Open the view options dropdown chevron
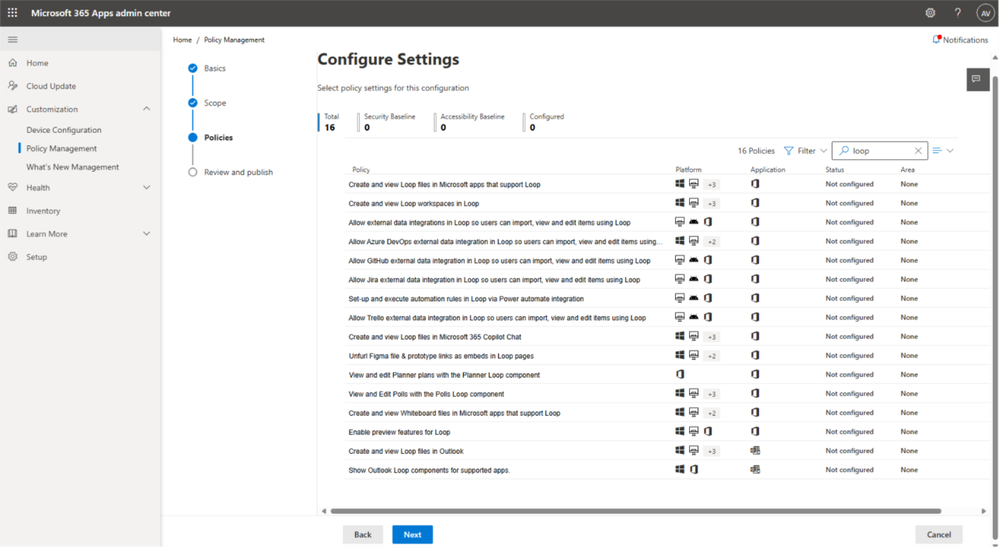Screen dimensions: 999x547 pyautogui.click(x=950, y=151)
